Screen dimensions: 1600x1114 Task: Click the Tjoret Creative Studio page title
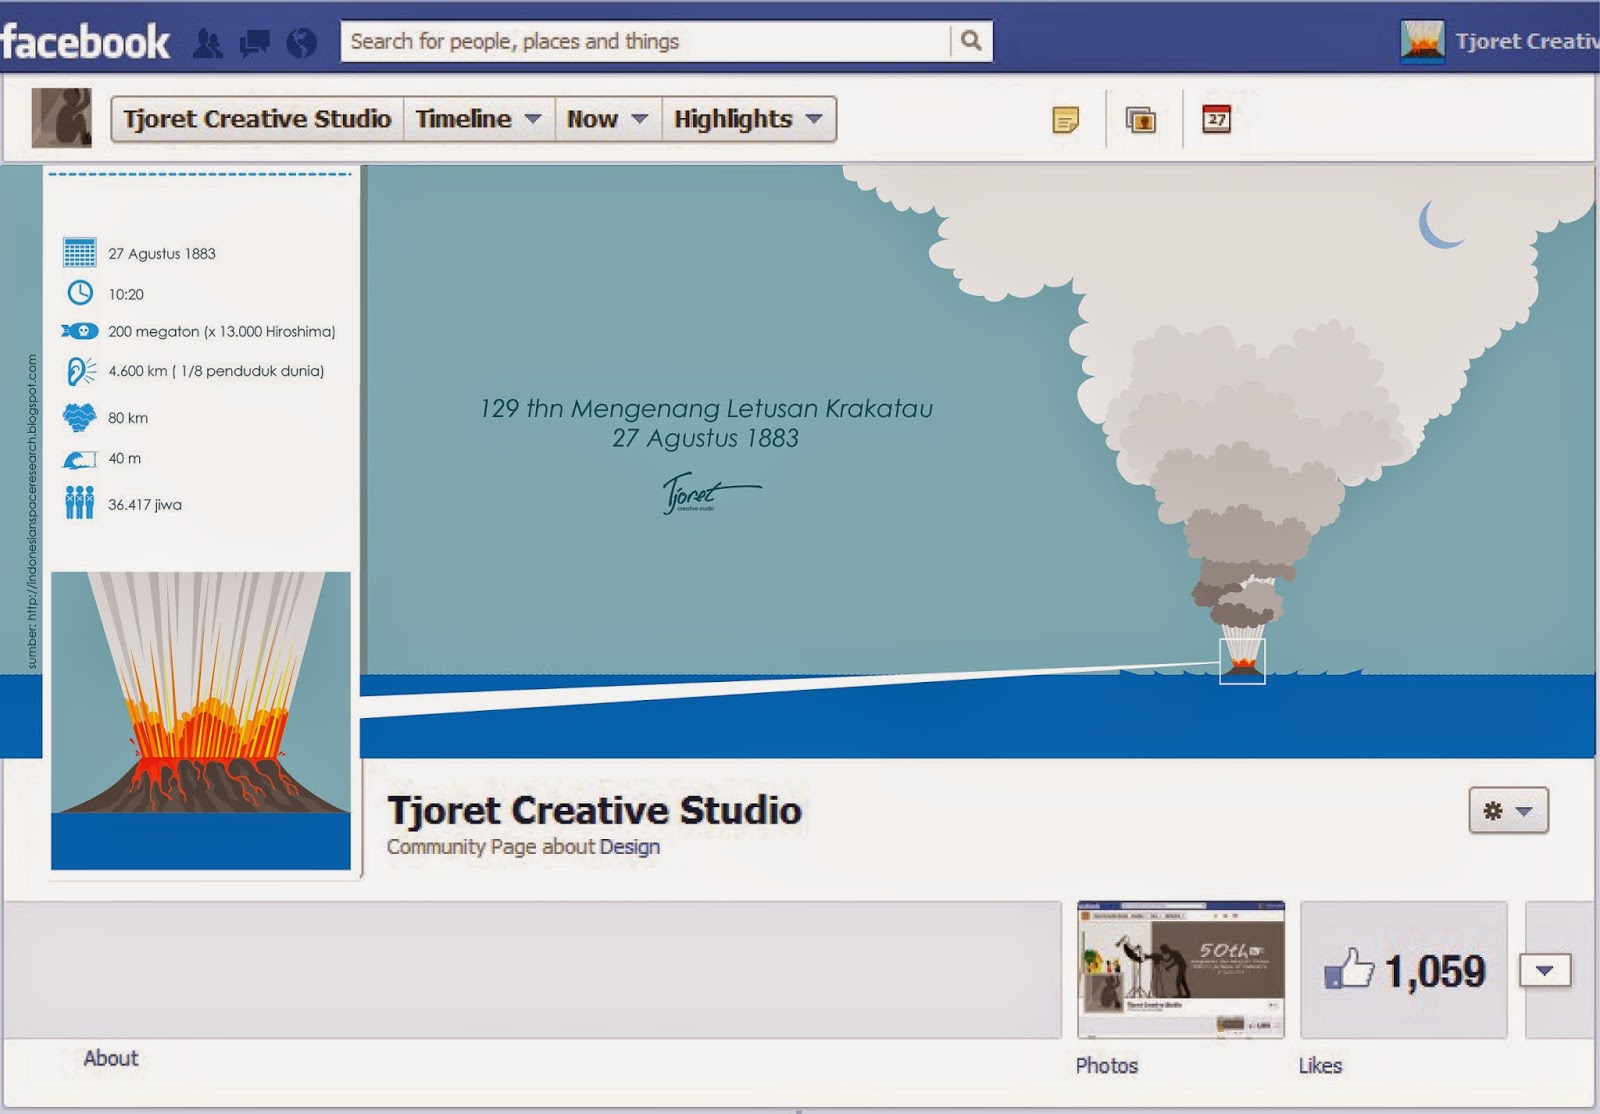click(x=594, y=810)
